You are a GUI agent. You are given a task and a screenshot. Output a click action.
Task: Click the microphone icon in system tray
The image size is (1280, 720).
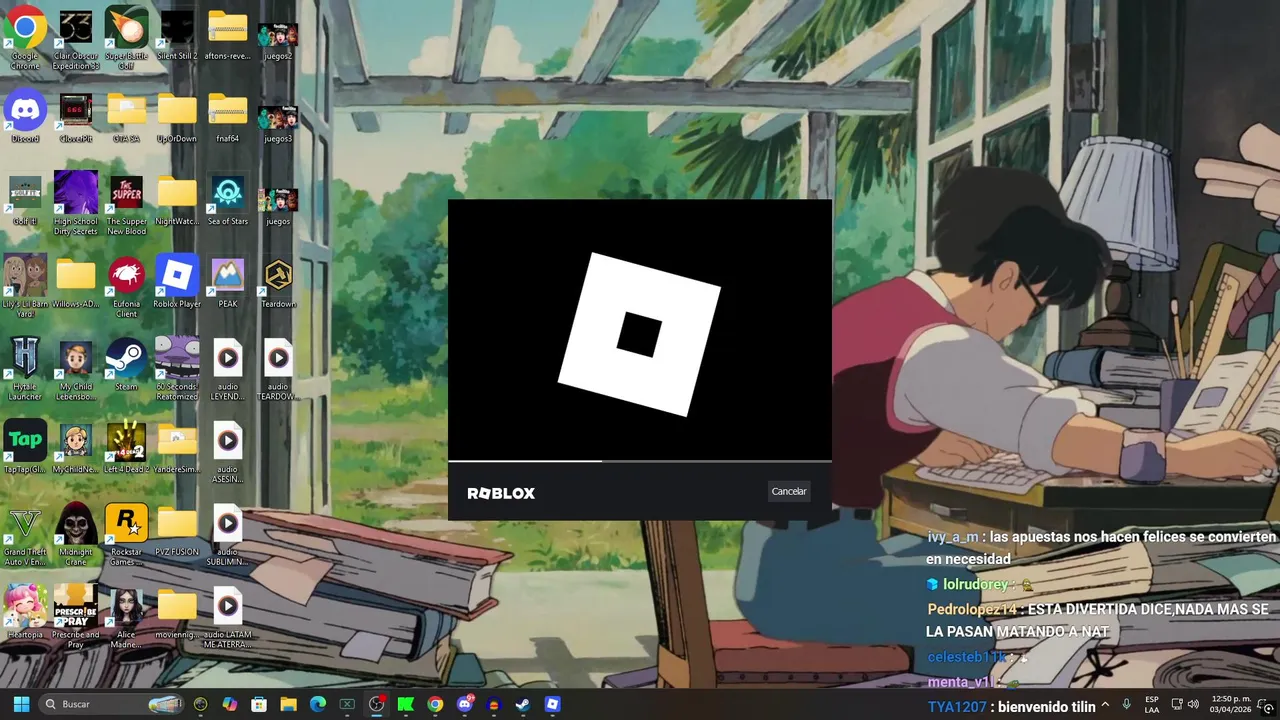point(1127,704)
